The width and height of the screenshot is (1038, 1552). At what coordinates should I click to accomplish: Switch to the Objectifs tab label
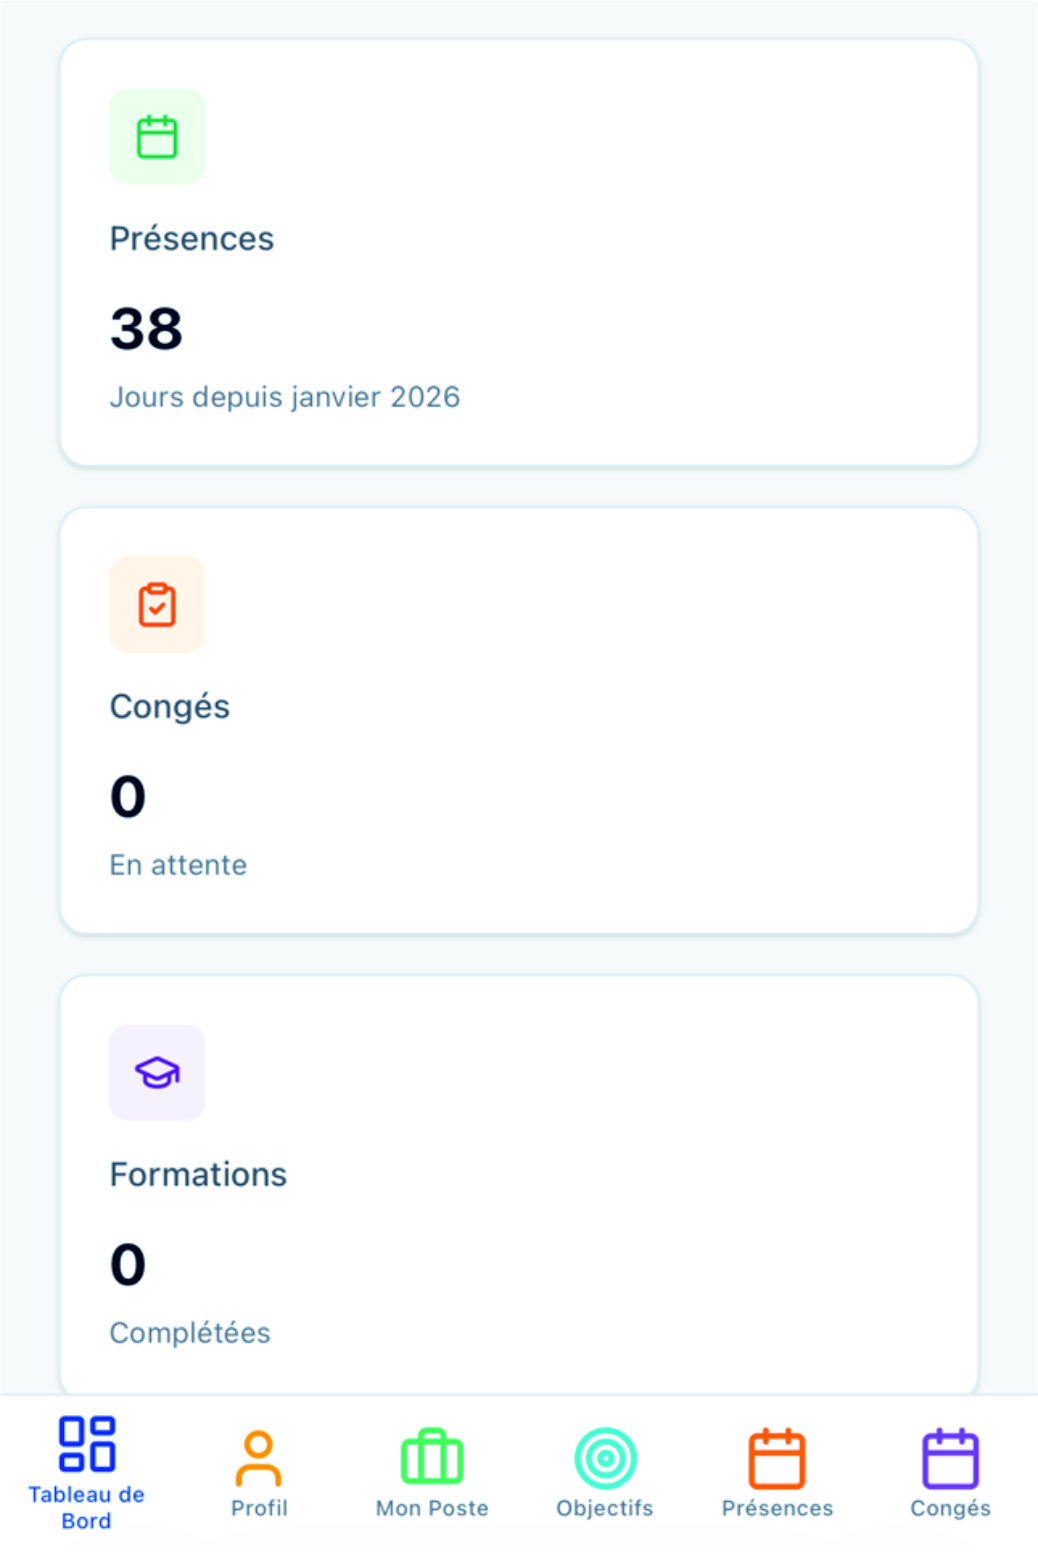(605, 1508)
